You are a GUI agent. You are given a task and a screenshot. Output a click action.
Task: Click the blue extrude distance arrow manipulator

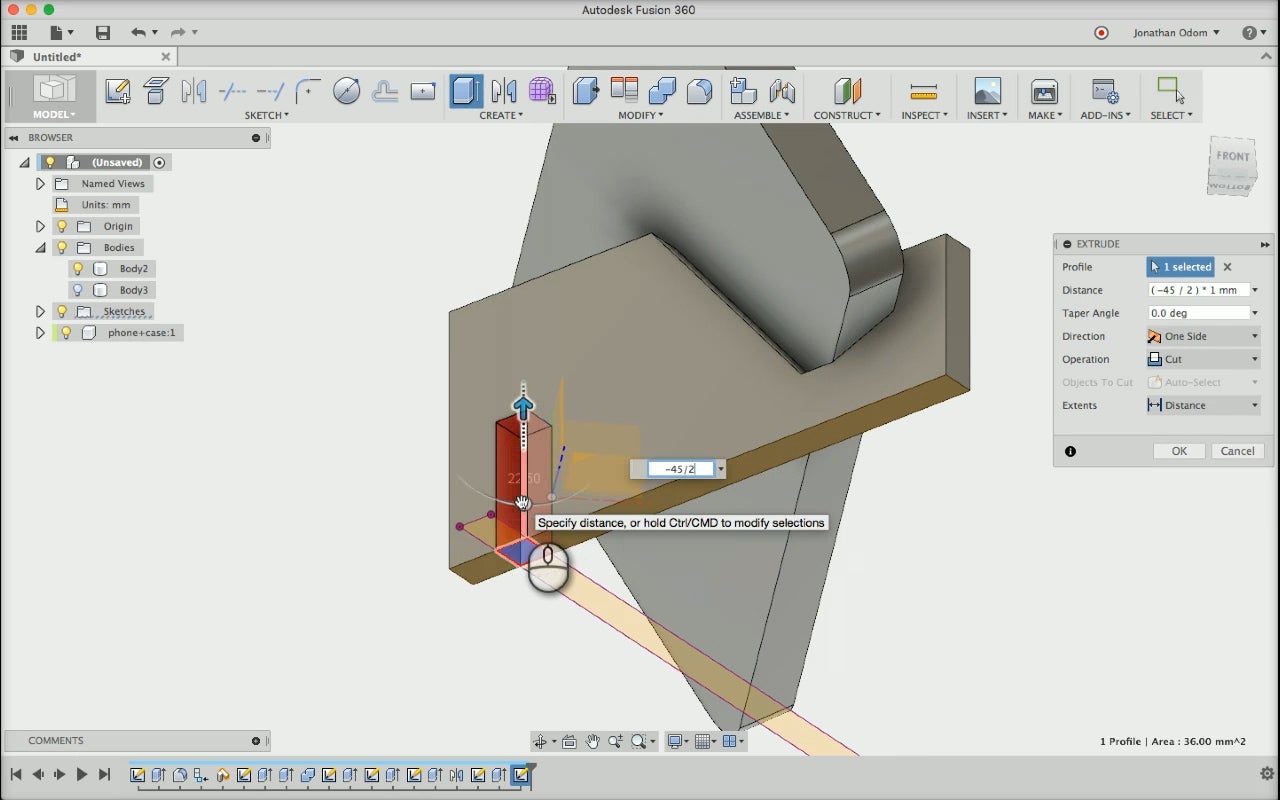523,406
